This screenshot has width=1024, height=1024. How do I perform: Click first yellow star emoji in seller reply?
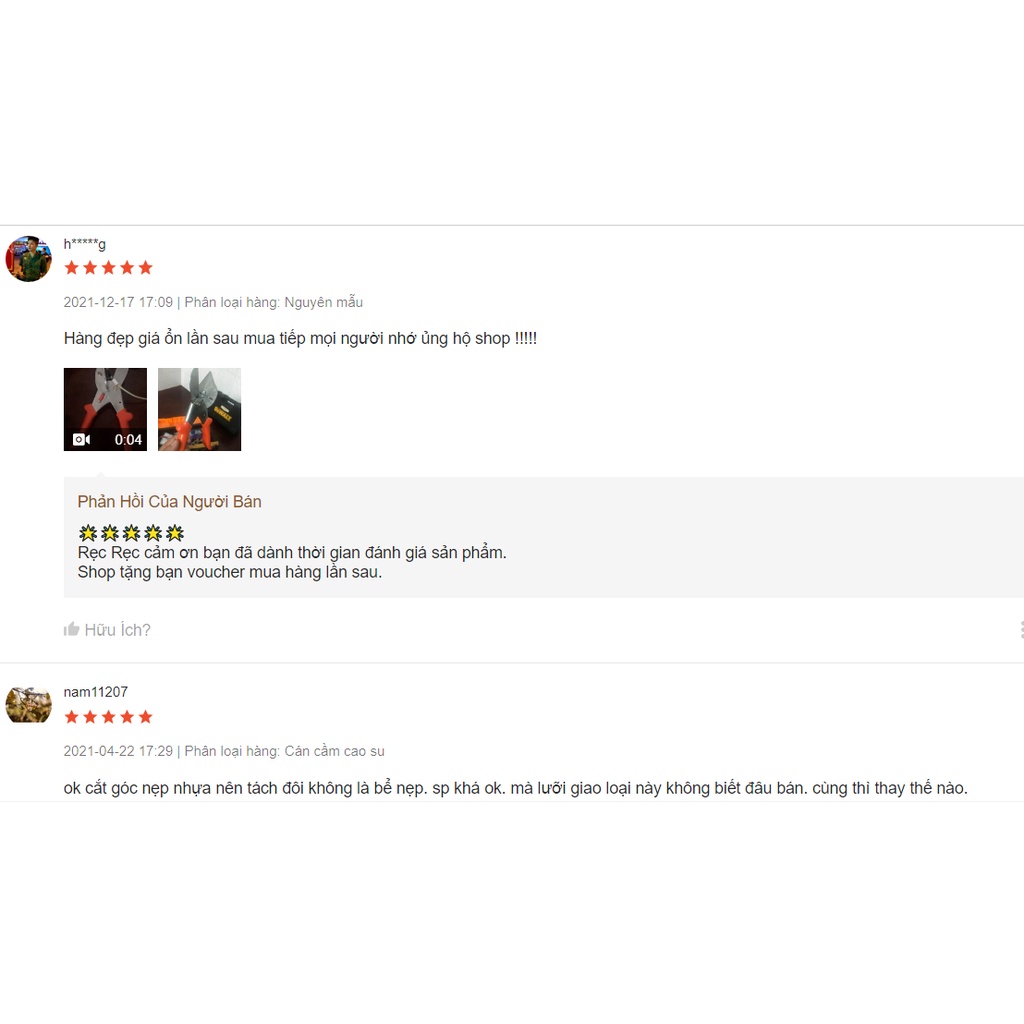tap(87, 533)
